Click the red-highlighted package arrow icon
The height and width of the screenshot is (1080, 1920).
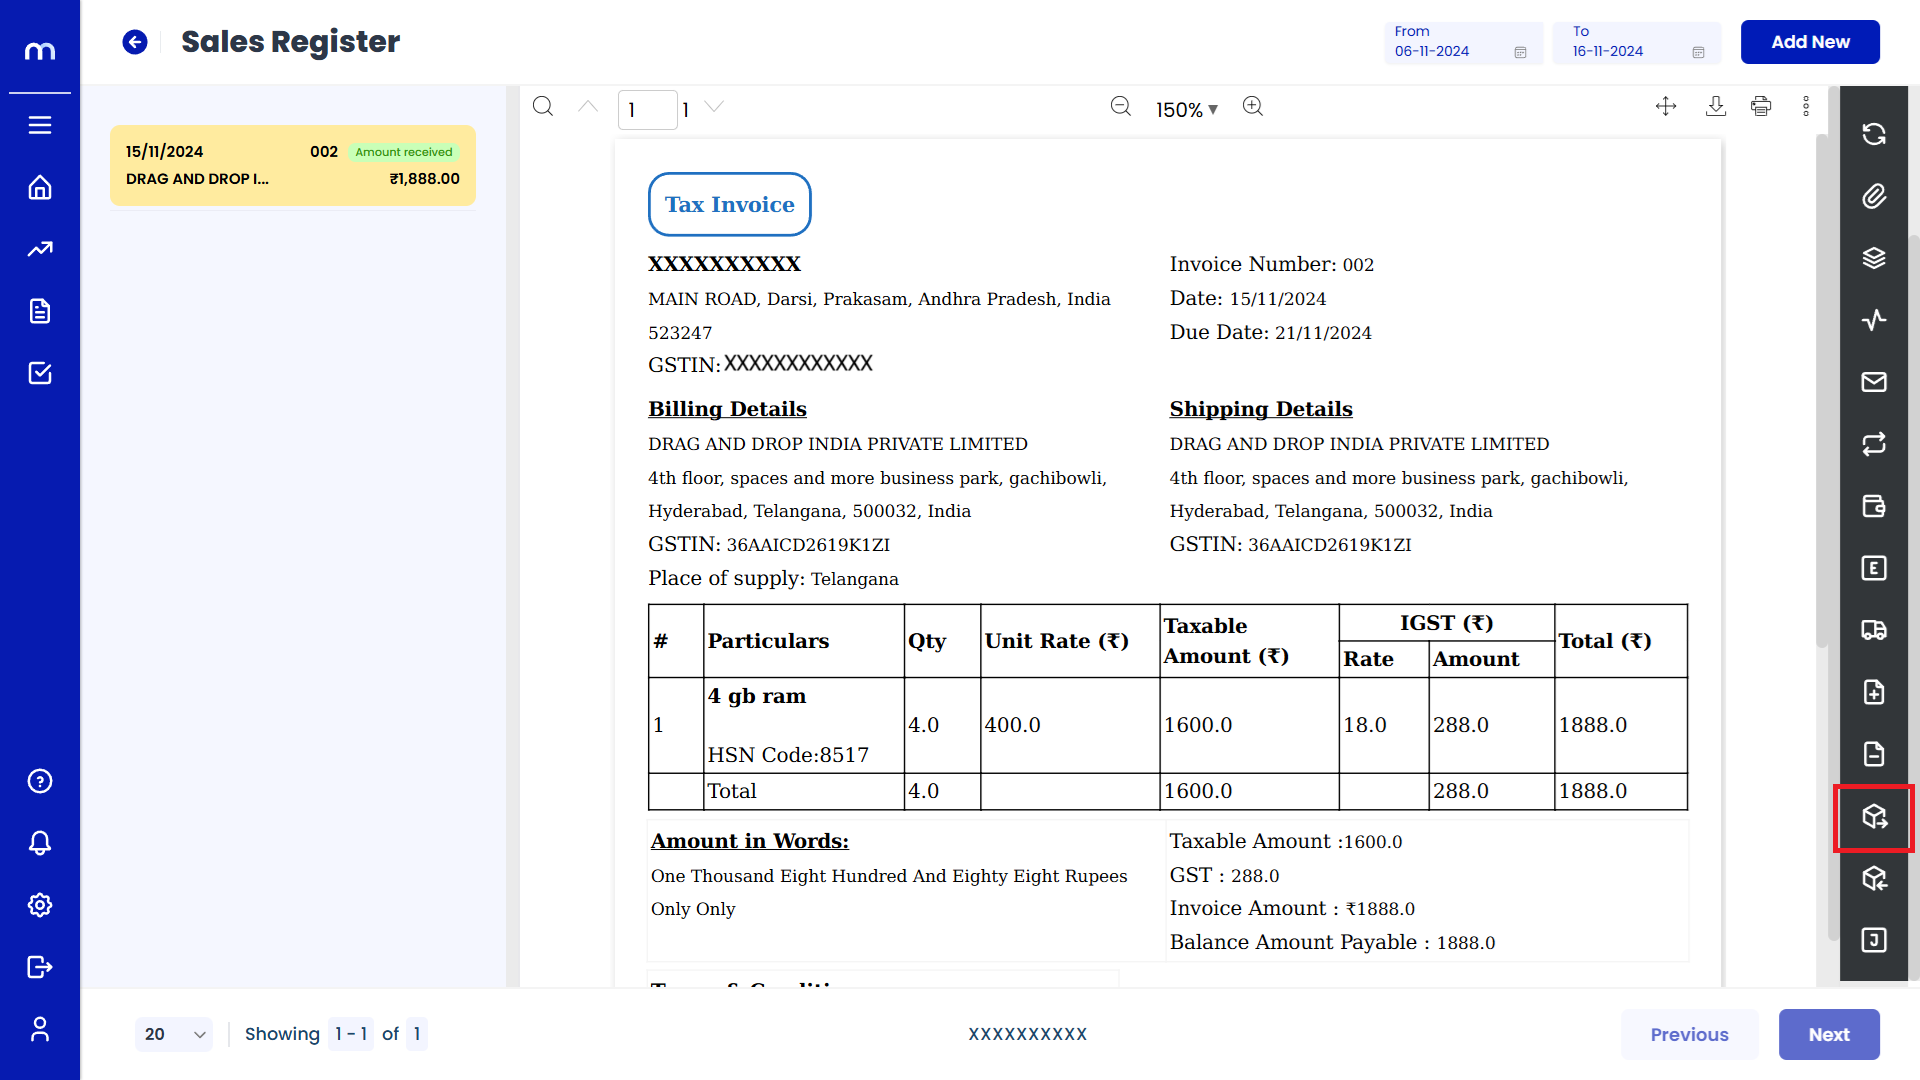tap(1873, 817)
